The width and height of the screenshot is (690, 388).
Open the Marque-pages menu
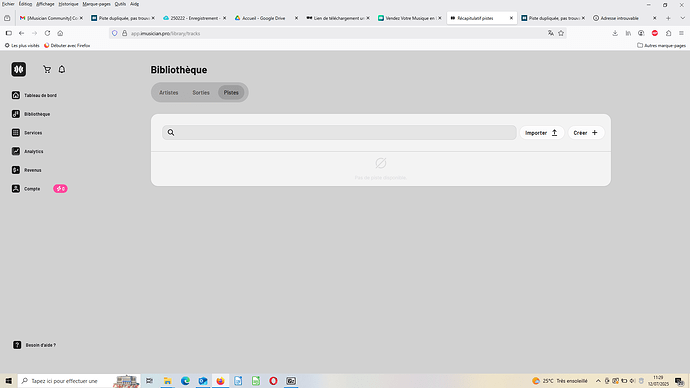(x=96, y=4)
